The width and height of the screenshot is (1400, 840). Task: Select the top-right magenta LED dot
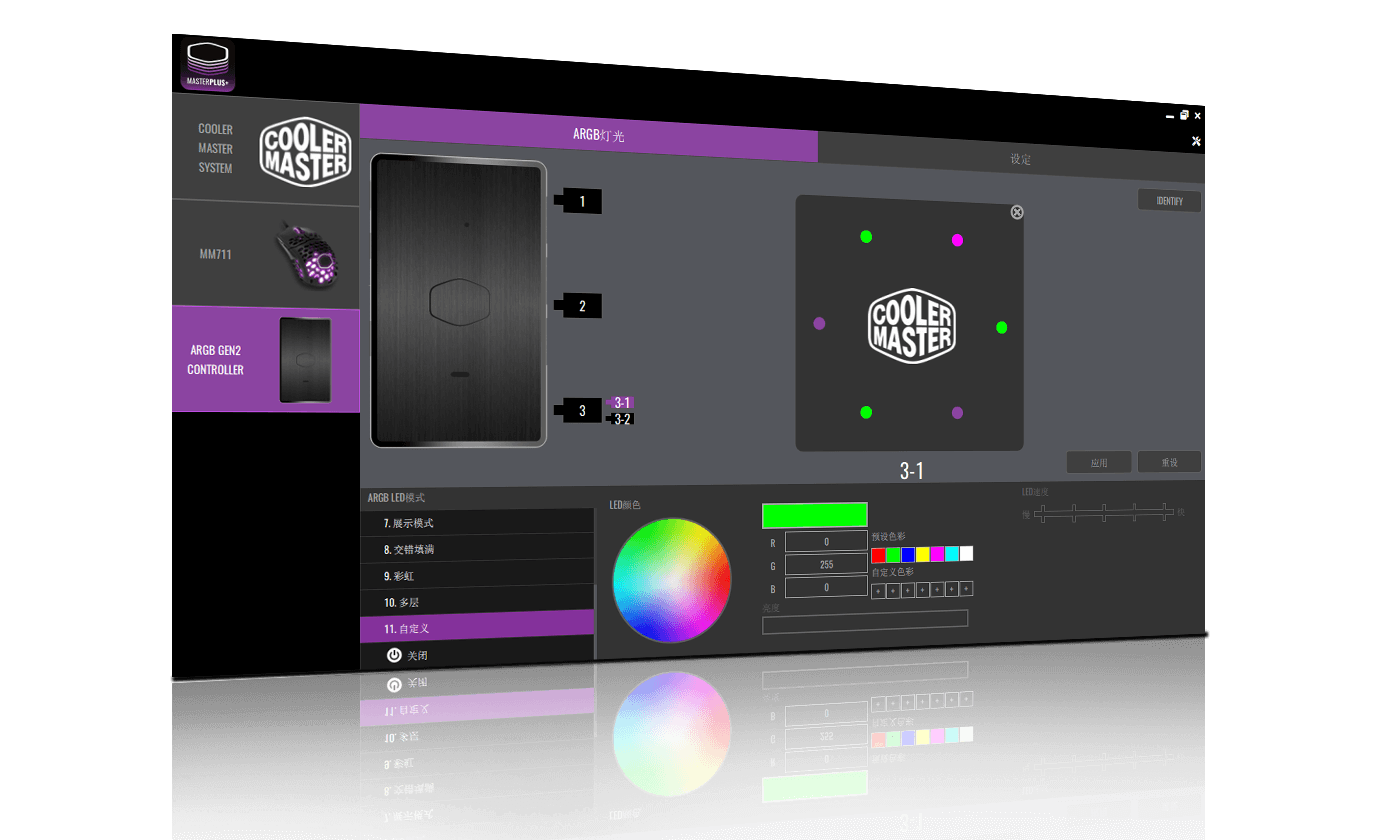(x=957, y=240)
